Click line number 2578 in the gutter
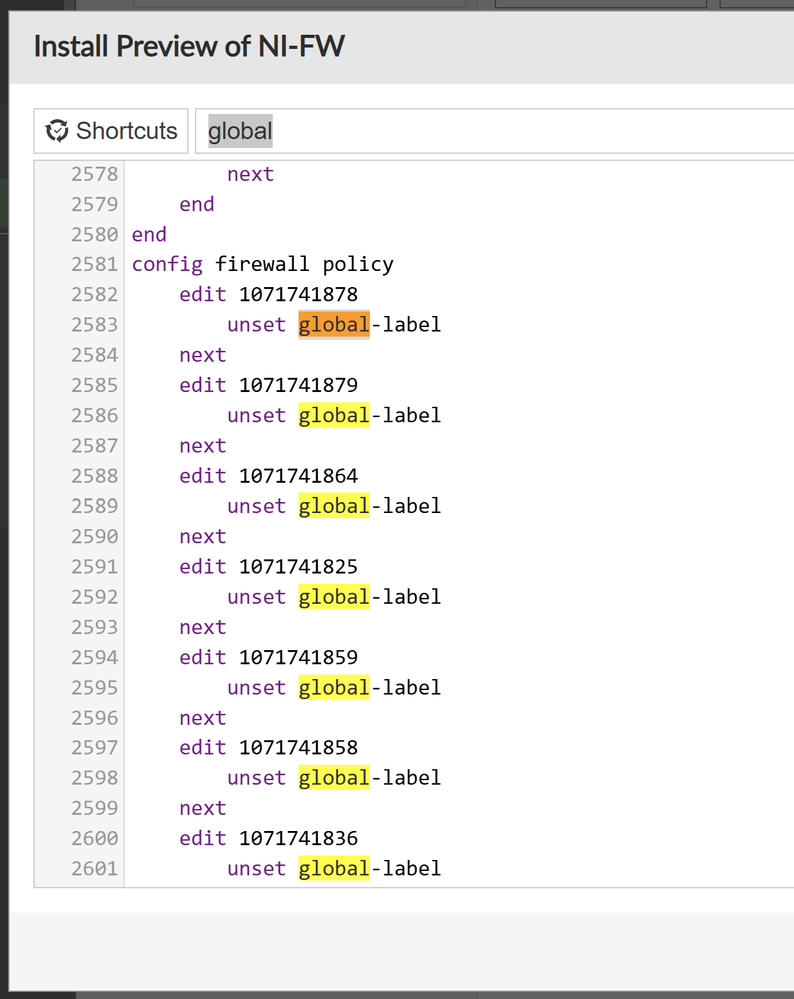 pyautogui.click(x=94, y=174)
